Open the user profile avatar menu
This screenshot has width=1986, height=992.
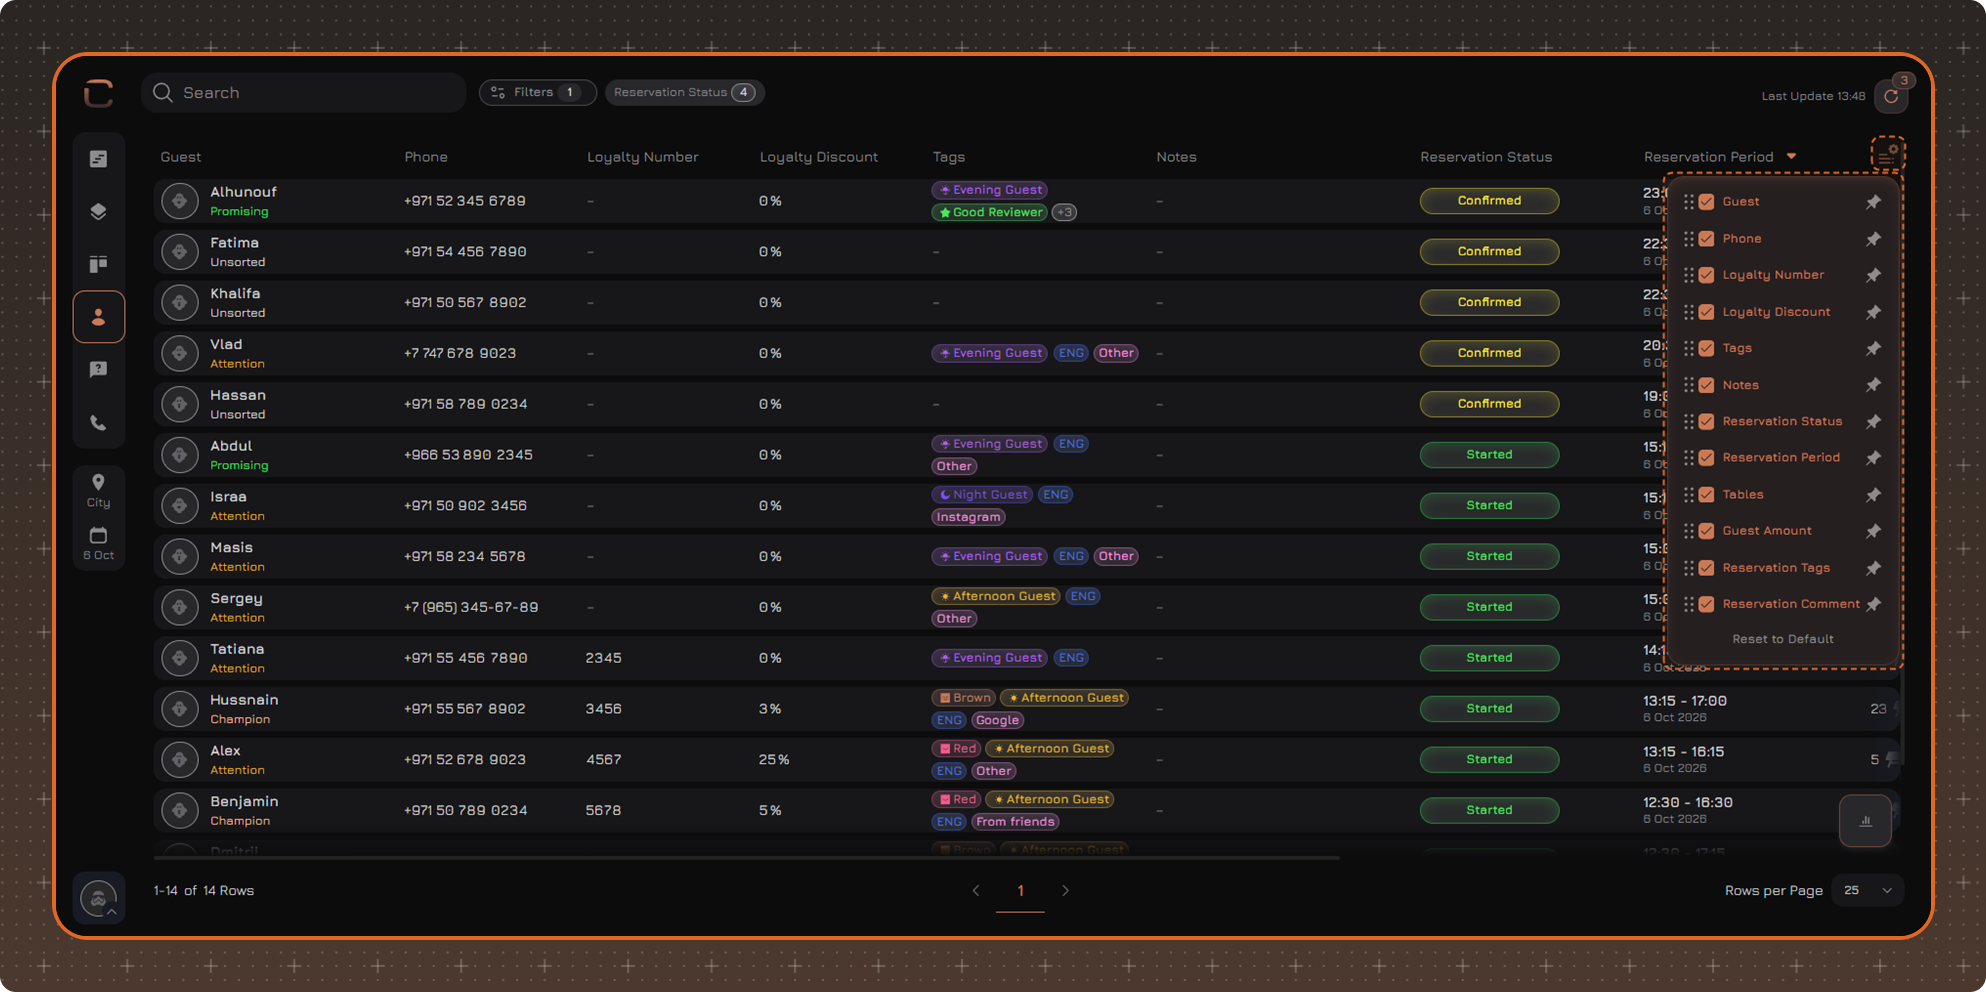pos(98,898)
